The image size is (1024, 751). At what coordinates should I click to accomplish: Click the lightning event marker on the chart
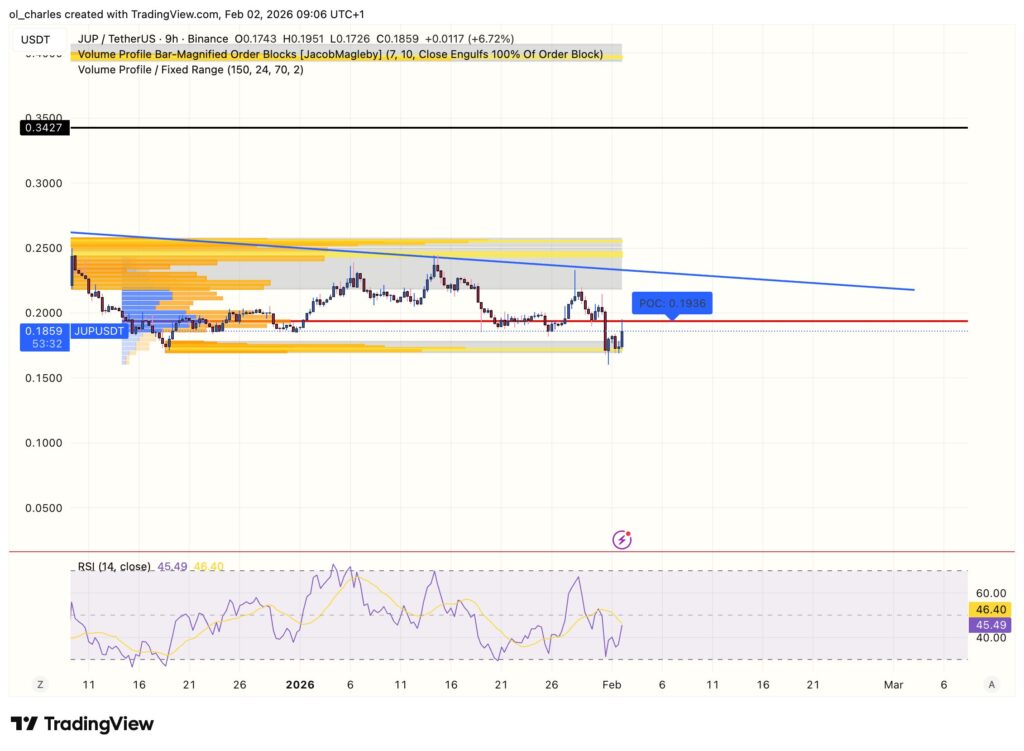tap(622, 539)
